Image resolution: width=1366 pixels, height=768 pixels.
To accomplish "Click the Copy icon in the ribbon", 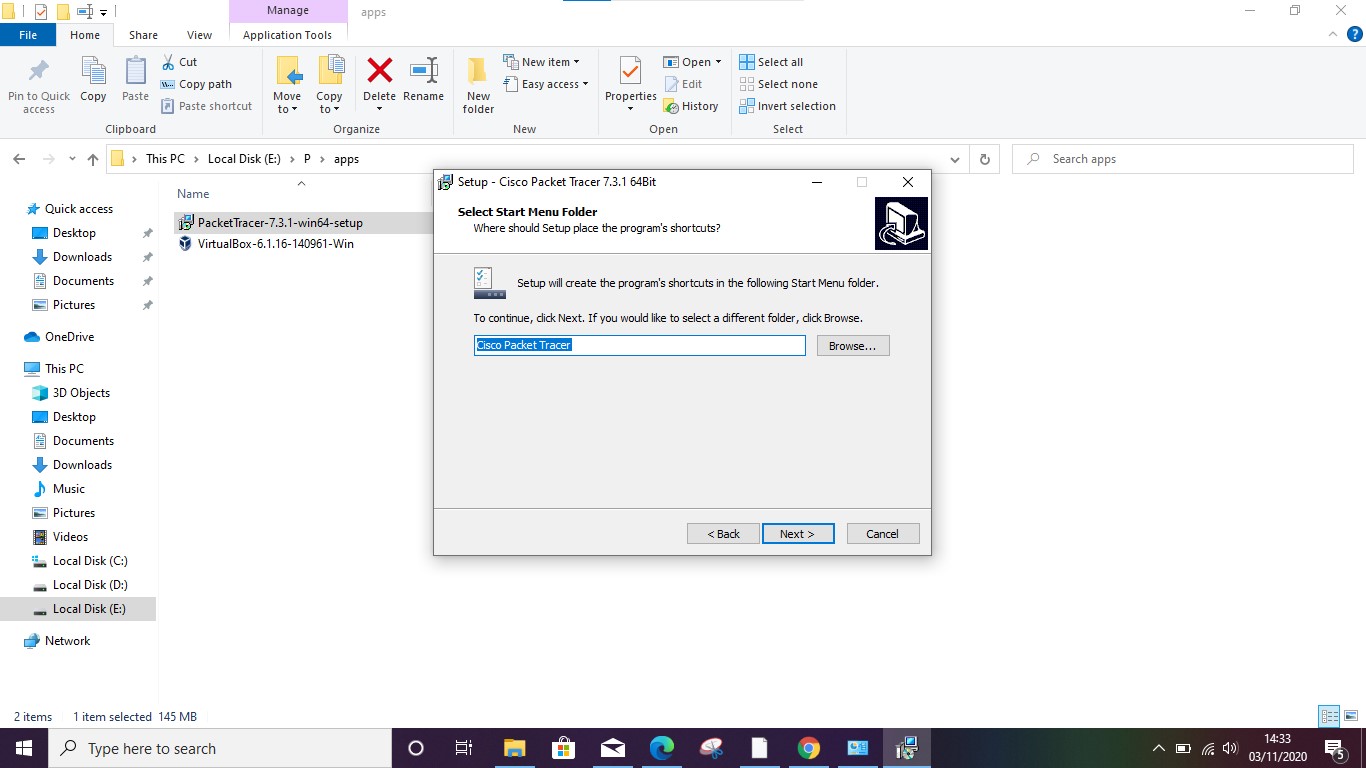I will tap(93, 83).
